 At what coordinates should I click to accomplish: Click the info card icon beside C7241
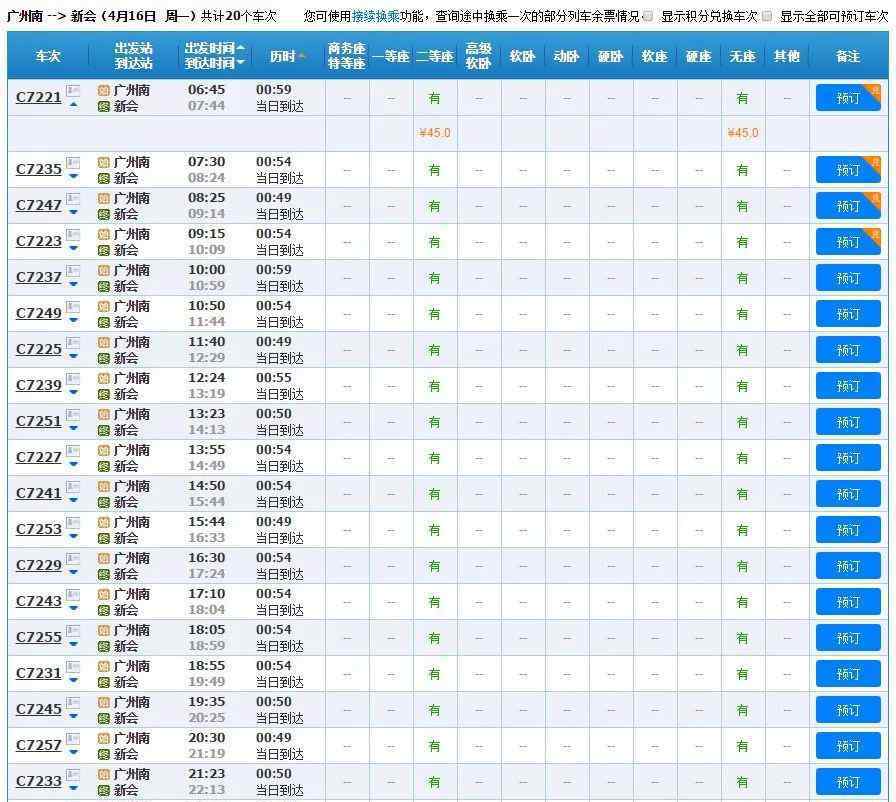pos(73,487)
